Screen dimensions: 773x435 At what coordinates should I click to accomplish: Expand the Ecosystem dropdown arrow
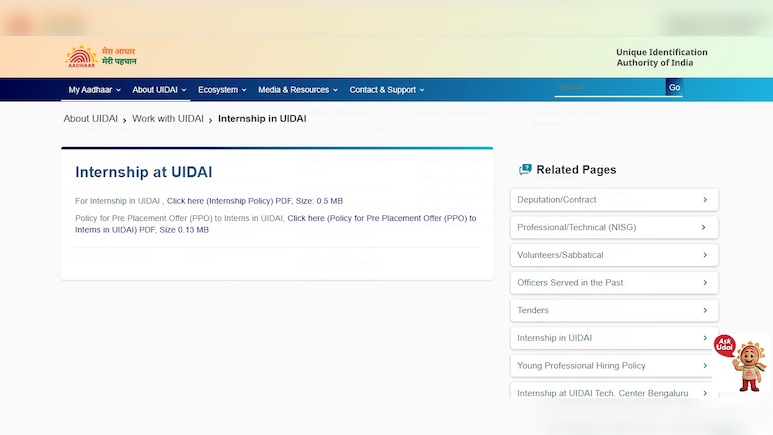pos(244,90)
